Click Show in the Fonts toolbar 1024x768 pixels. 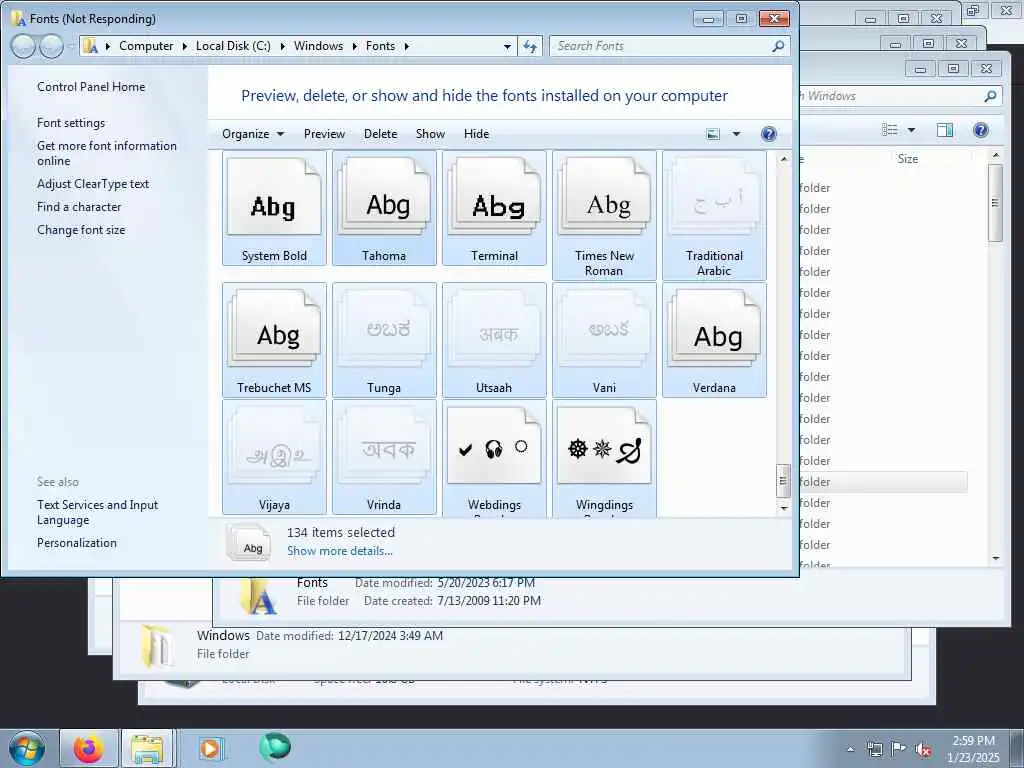pos(430,134)
